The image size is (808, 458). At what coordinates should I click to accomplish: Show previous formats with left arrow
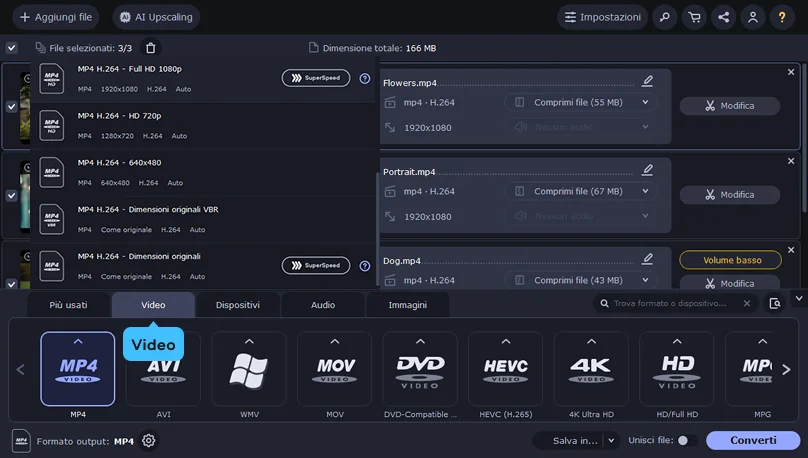(x=21, y=369)
